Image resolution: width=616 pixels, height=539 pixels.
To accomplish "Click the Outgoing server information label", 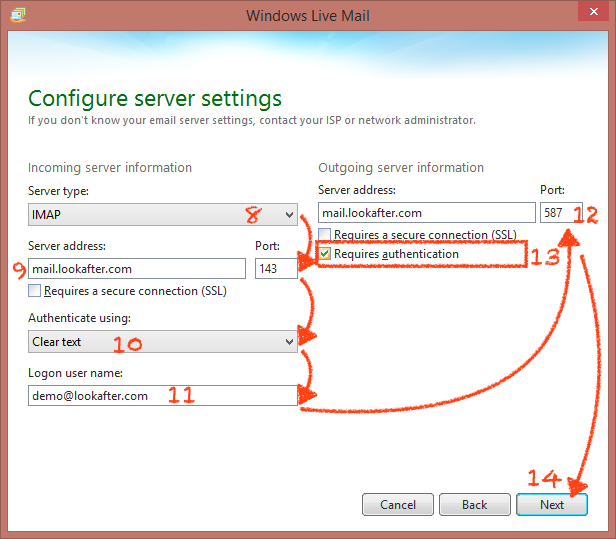I will click(x=401, y=167).
